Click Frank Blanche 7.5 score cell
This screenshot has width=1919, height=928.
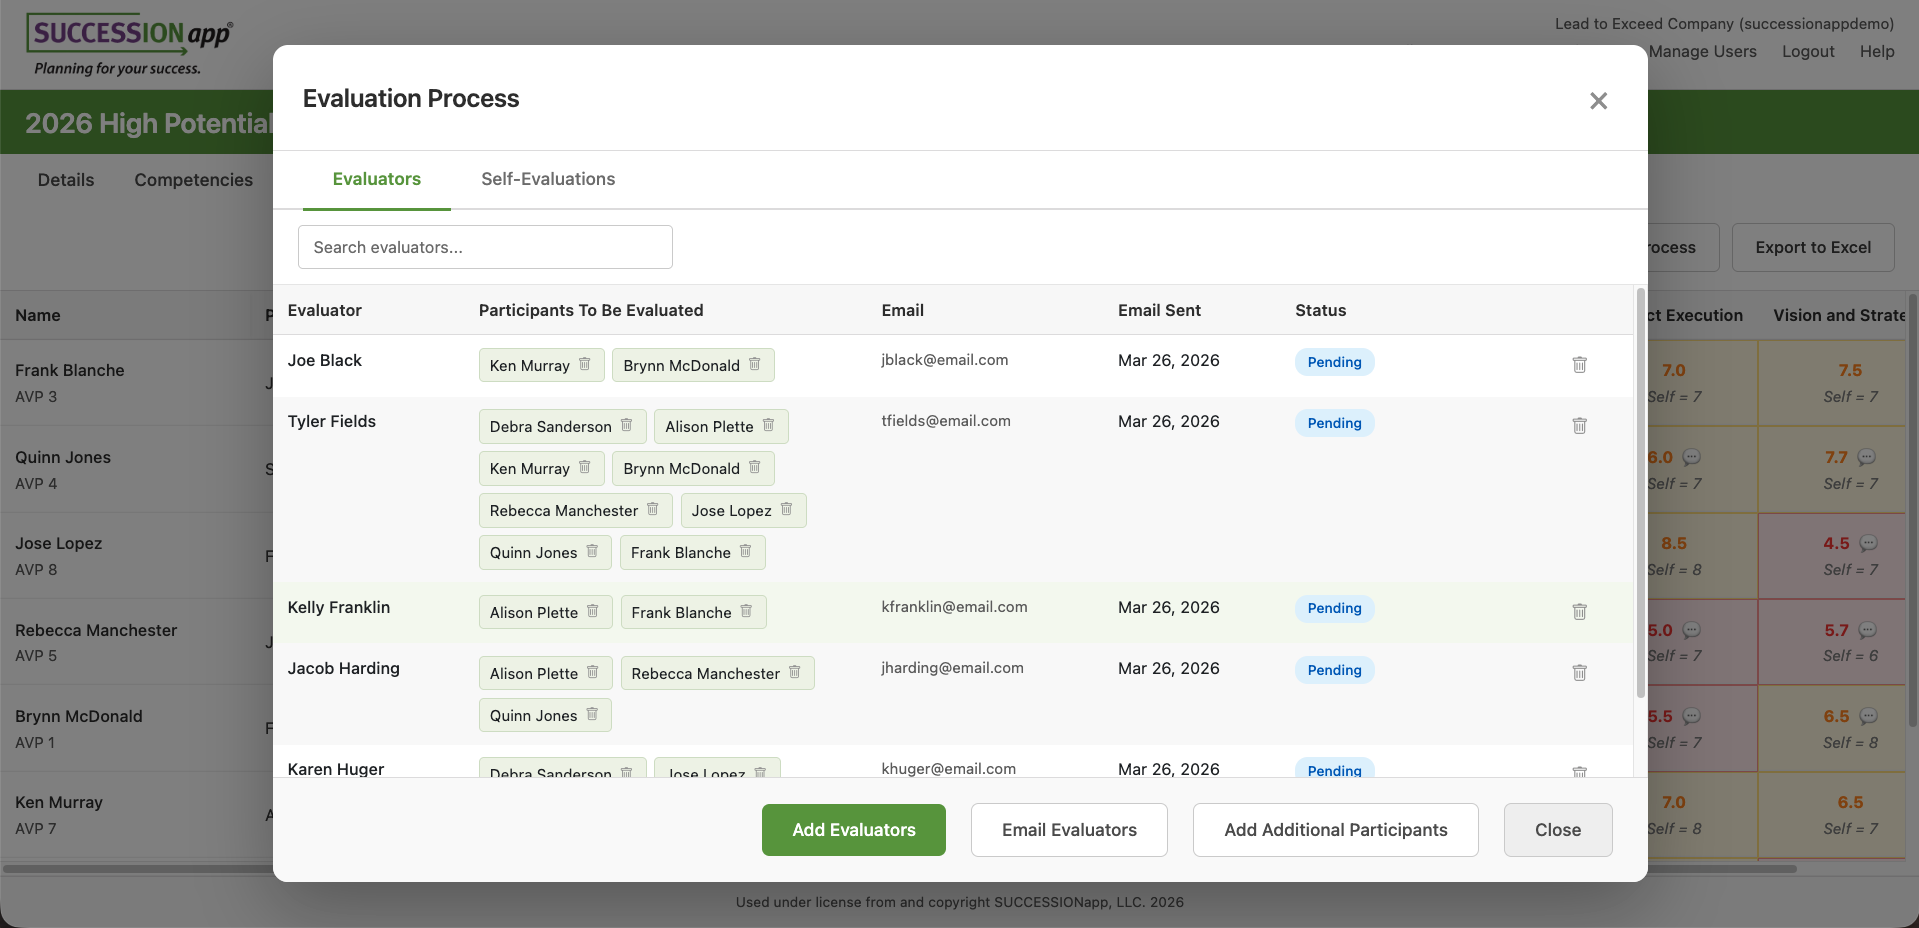coord(1832,383)
